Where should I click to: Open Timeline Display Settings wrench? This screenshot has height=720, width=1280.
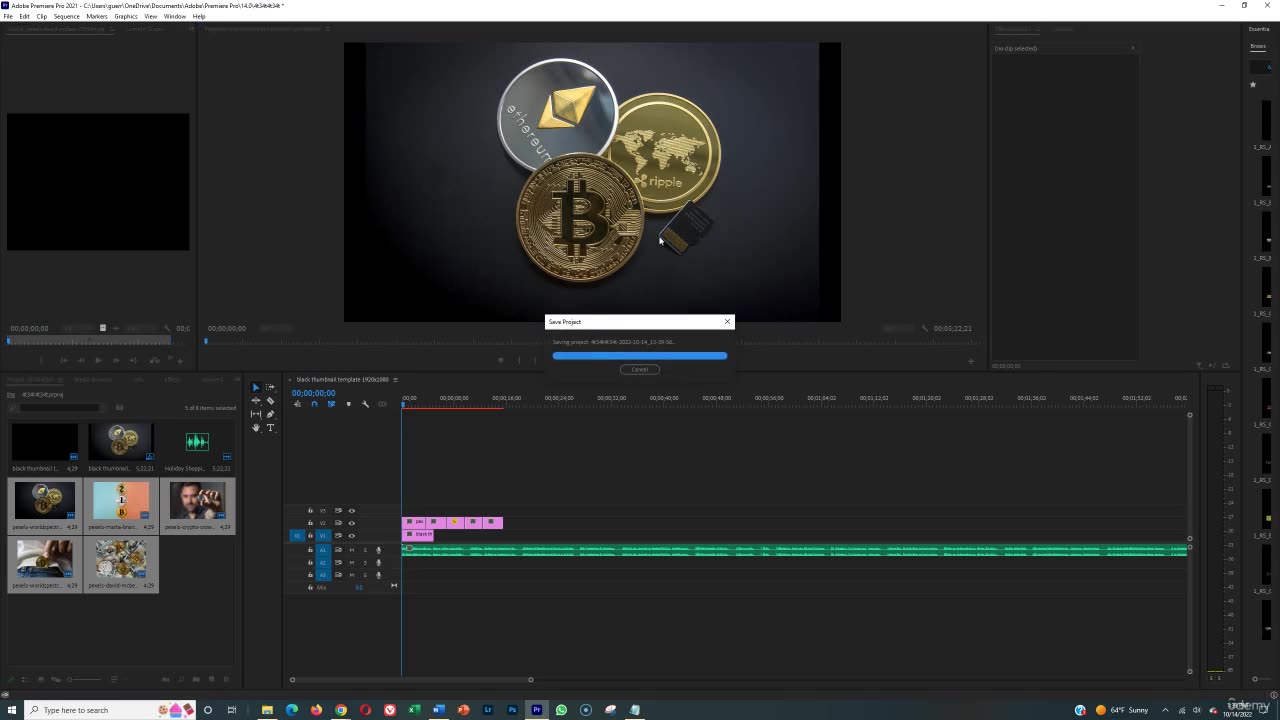(365, 404)
